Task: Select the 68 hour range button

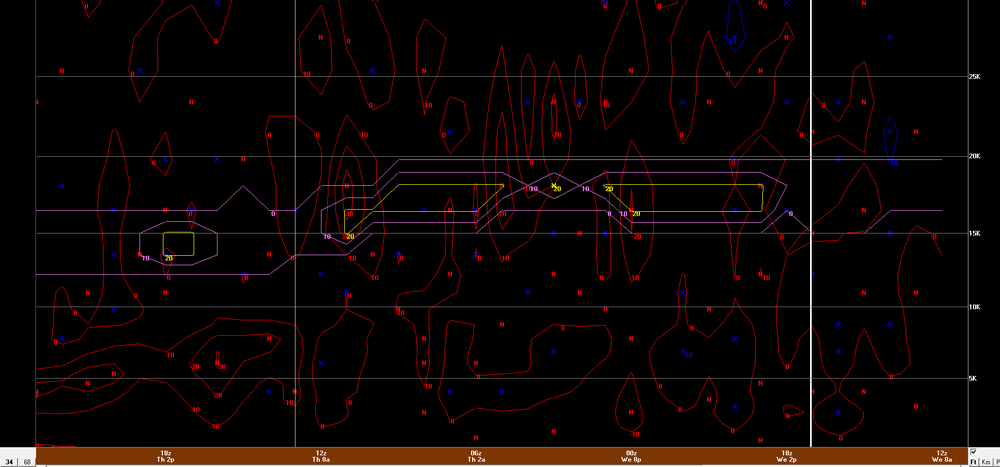Action: pos(27,461)
